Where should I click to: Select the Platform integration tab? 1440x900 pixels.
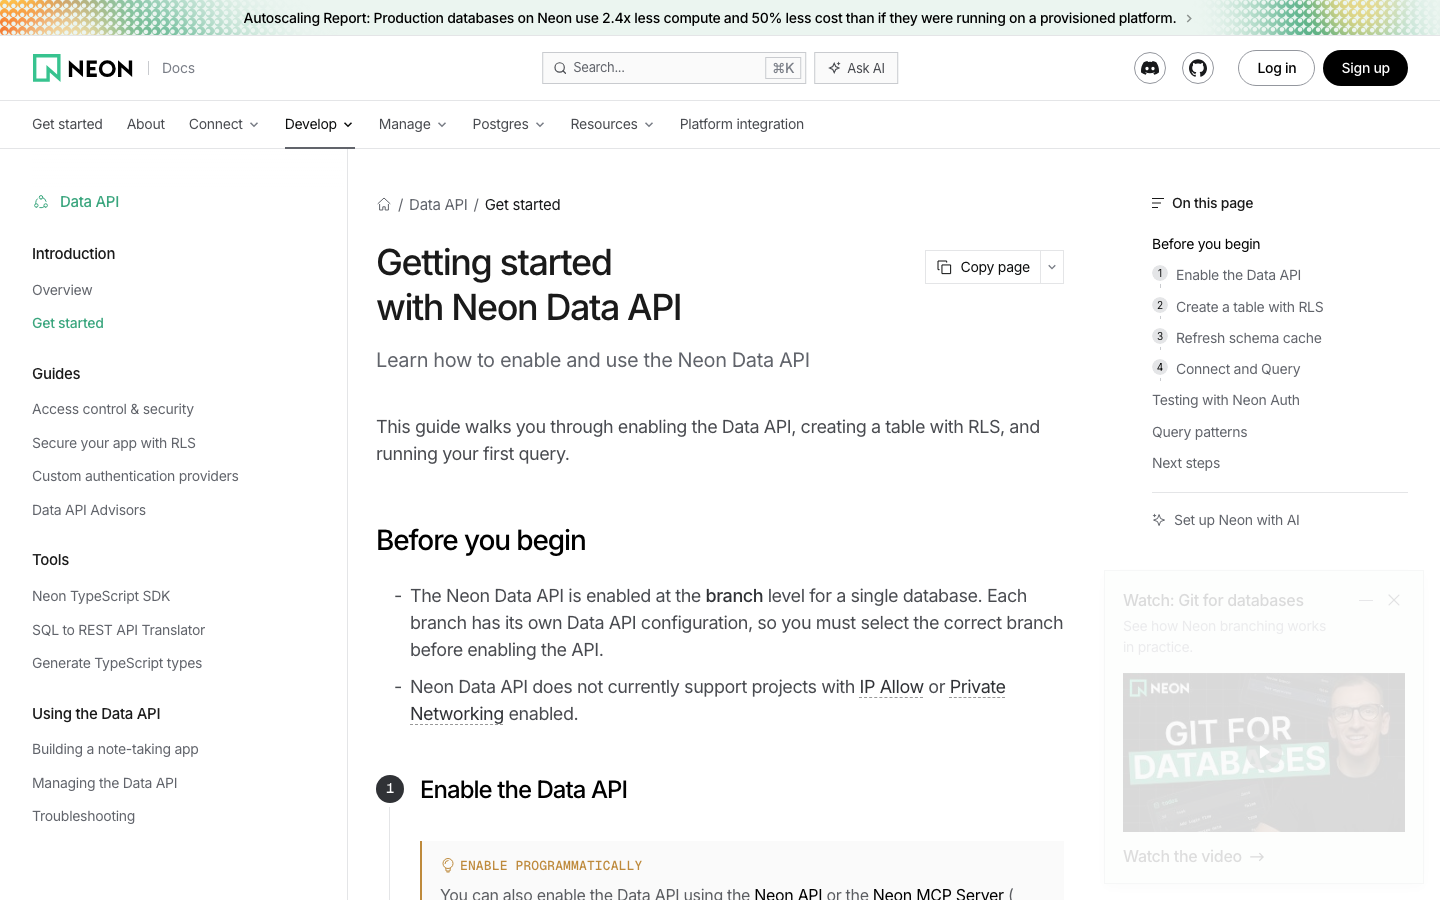[x=742, y=124]
